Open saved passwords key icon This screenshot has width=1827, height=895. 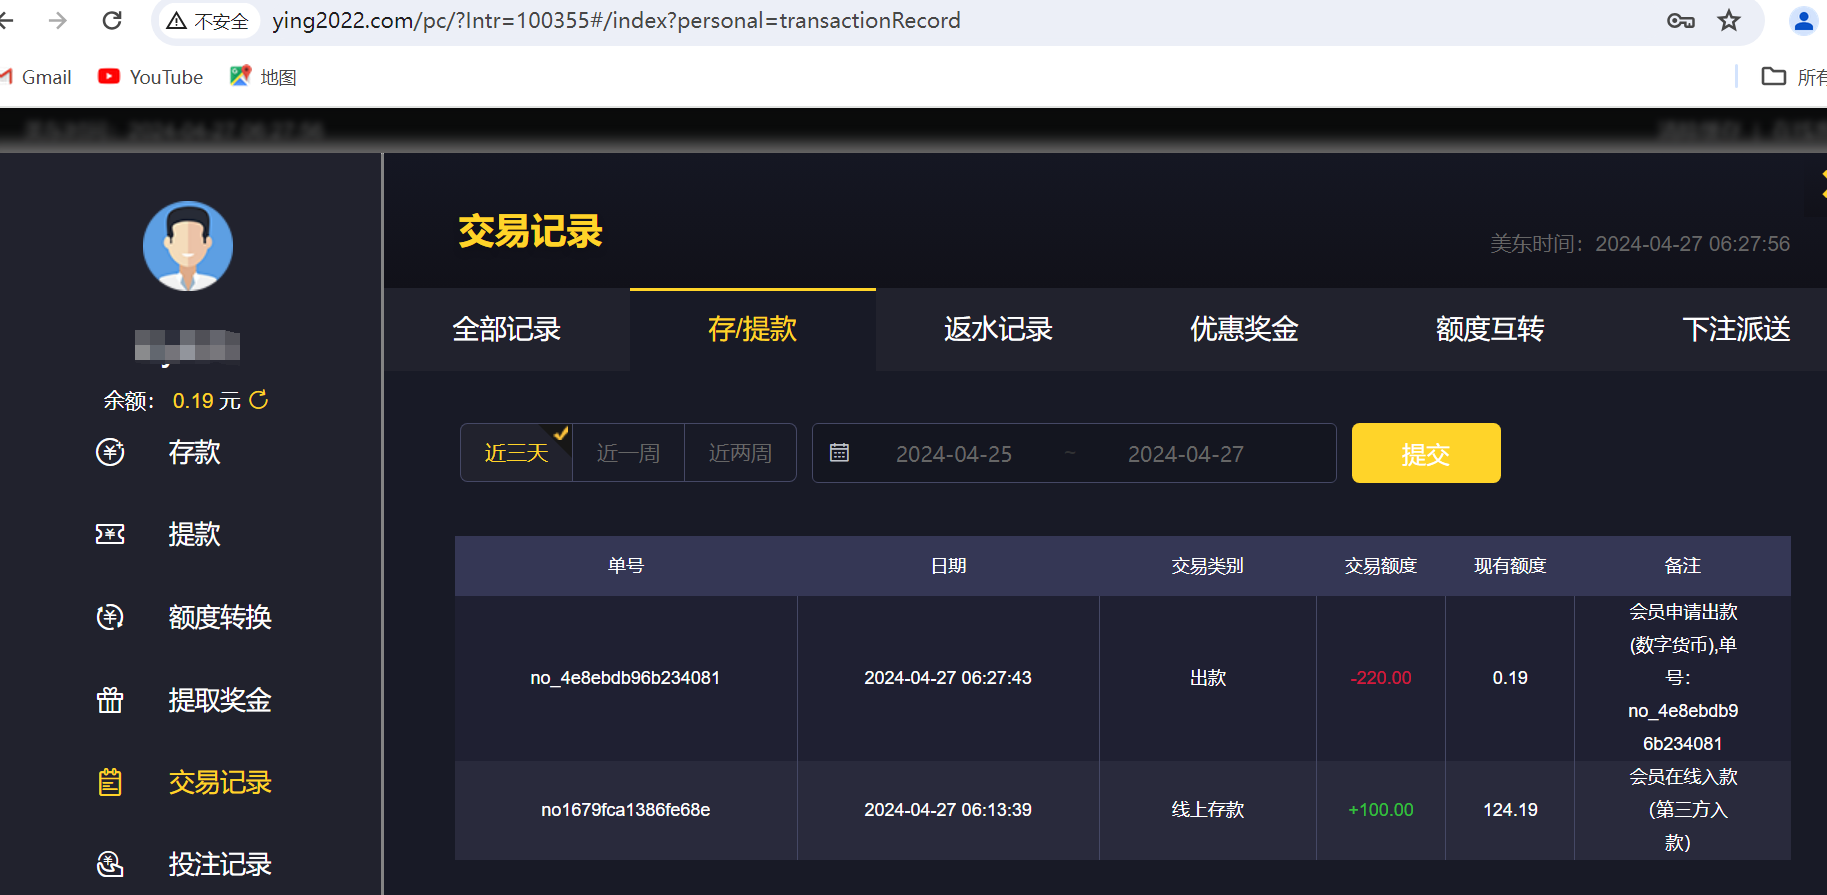pyautogui.click(x=1680, y=21)
